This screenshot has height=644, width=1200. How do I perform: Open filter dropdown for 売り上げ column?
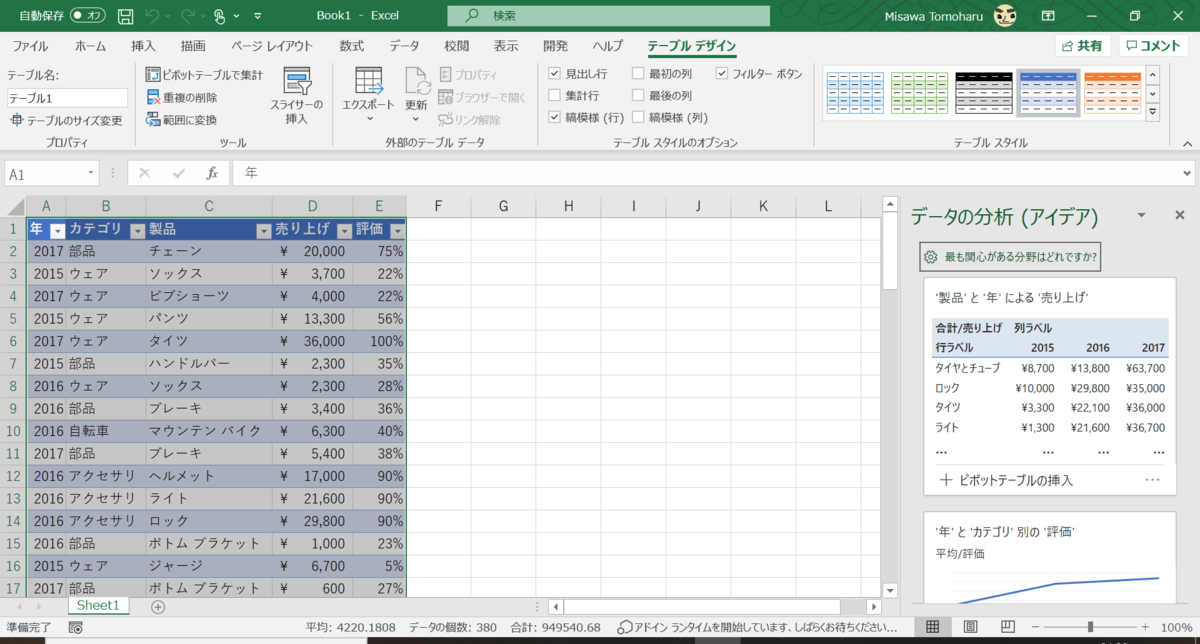344,230
